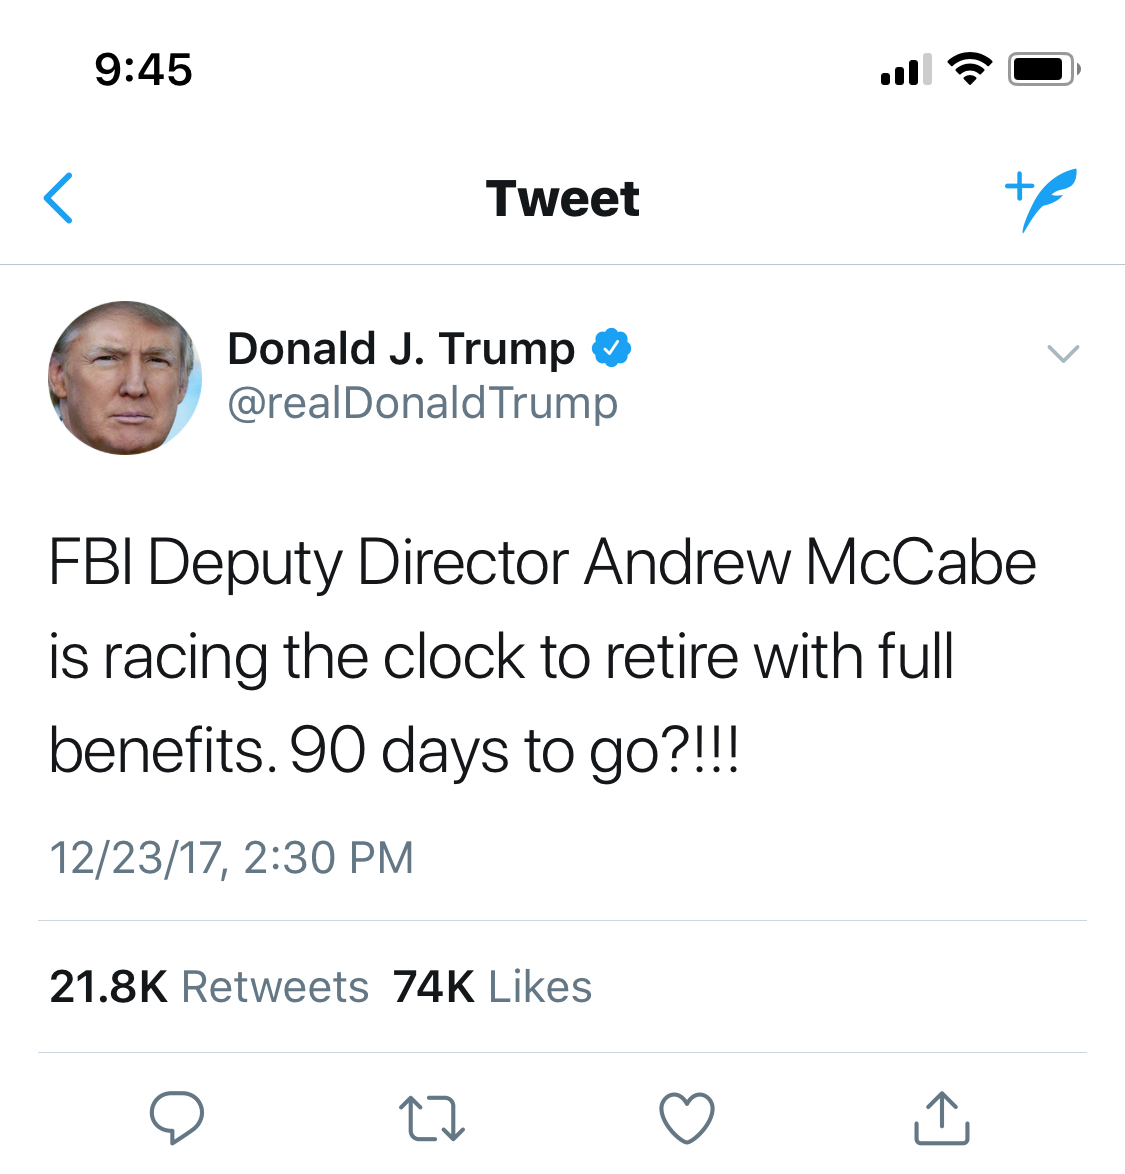This screenshot has width=1125, height=1174.
Task: Tap the back arrow icon
Action: click(59, 198)
